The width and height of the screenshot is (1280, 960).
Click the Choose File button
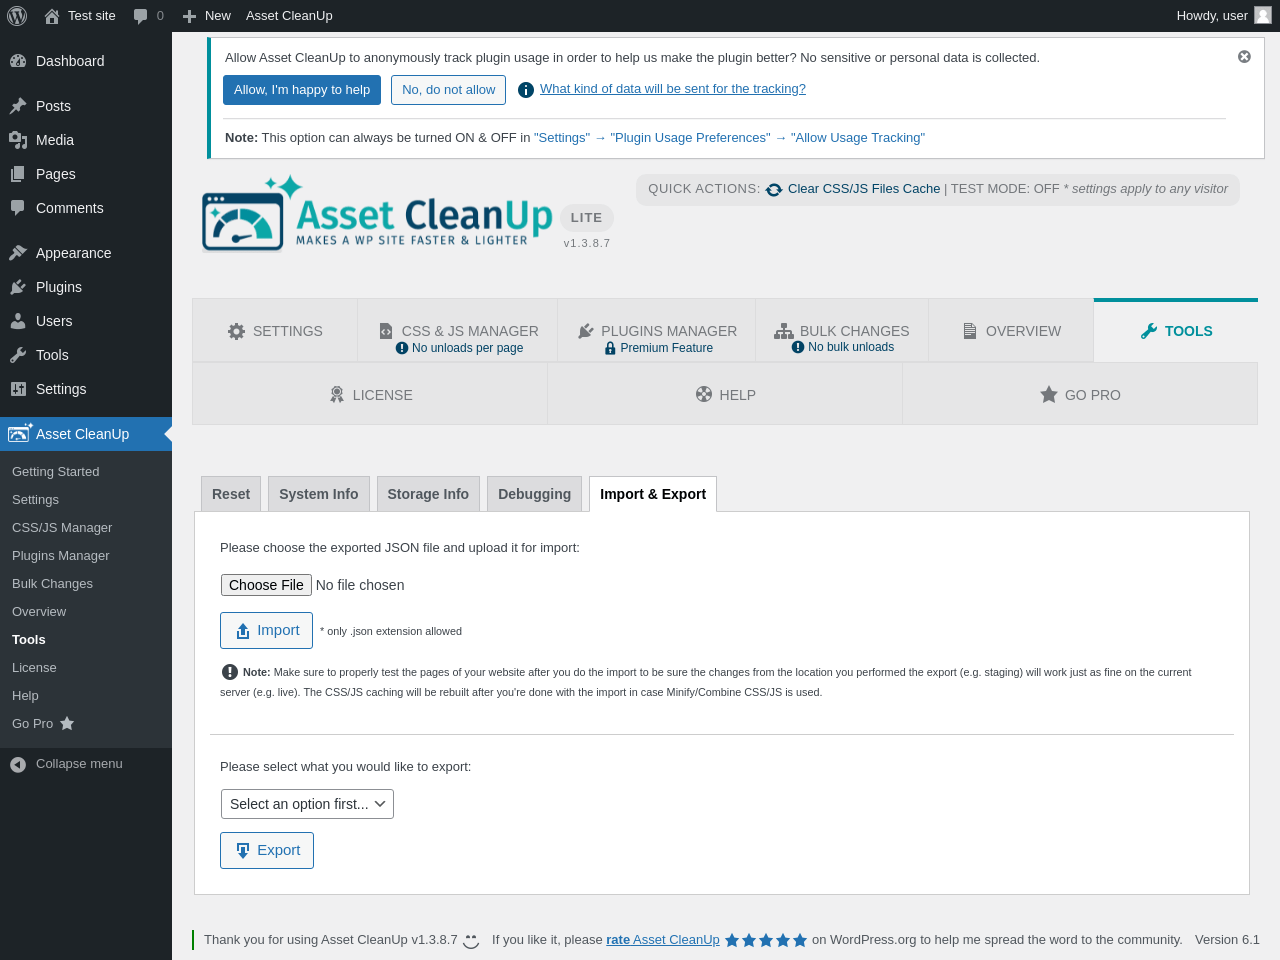pos(266,585)
